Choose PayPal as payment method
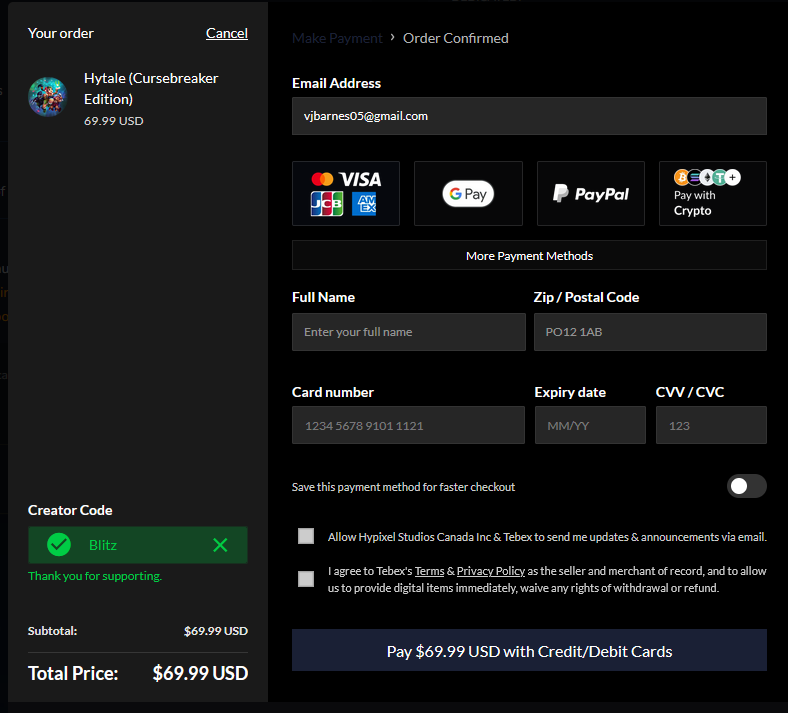Screen dimensions: 788x713 point(590,193)
